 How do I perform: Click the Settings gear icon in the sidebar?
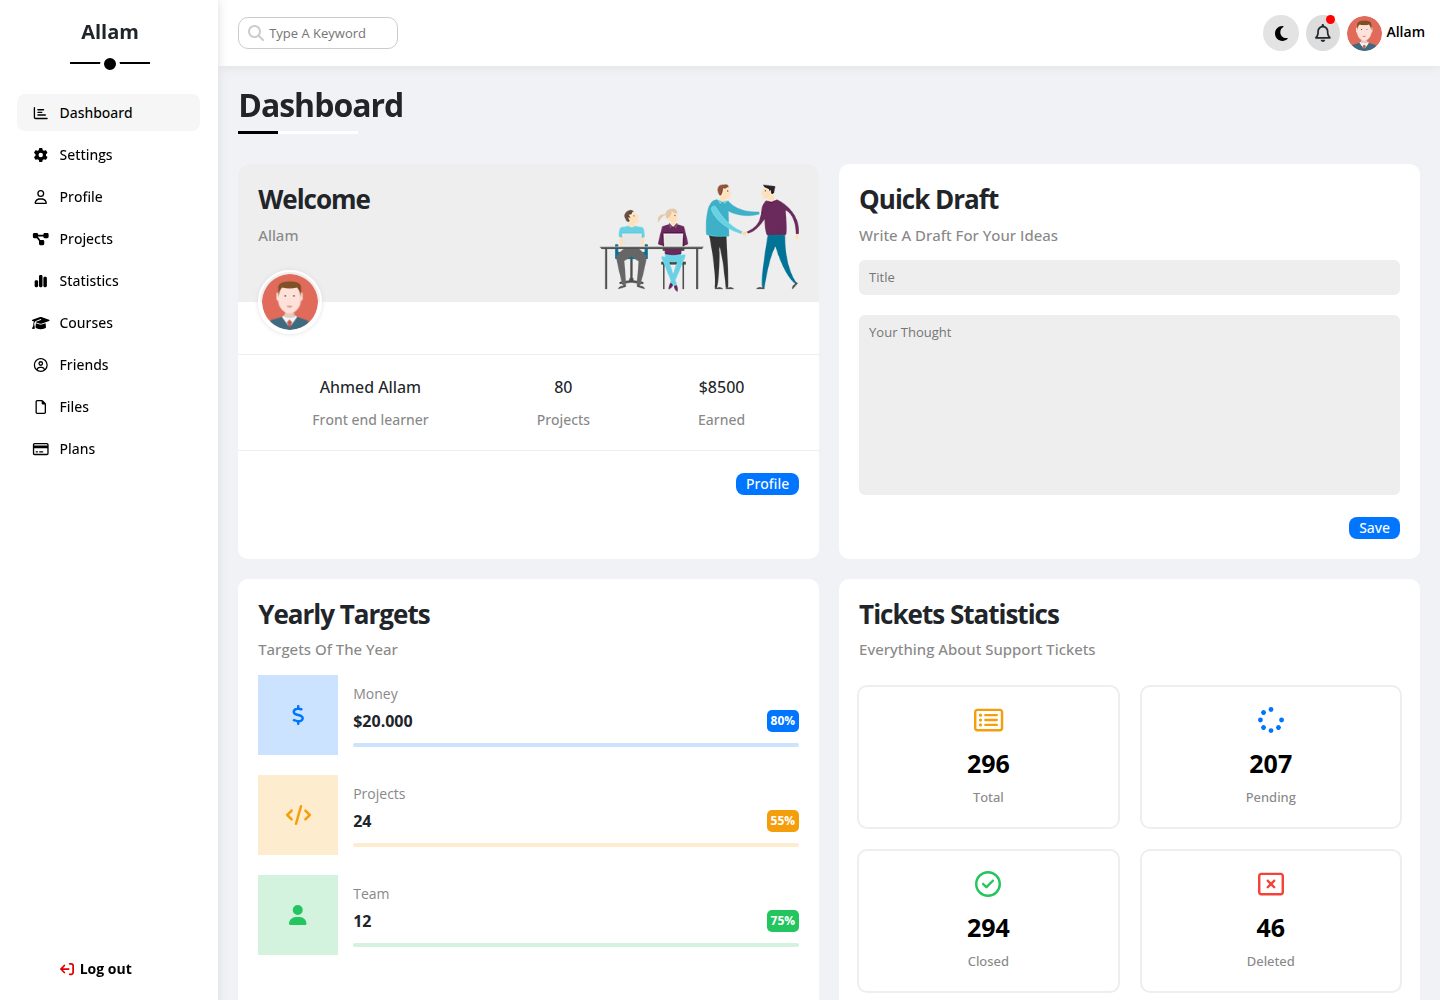(41, 155)
